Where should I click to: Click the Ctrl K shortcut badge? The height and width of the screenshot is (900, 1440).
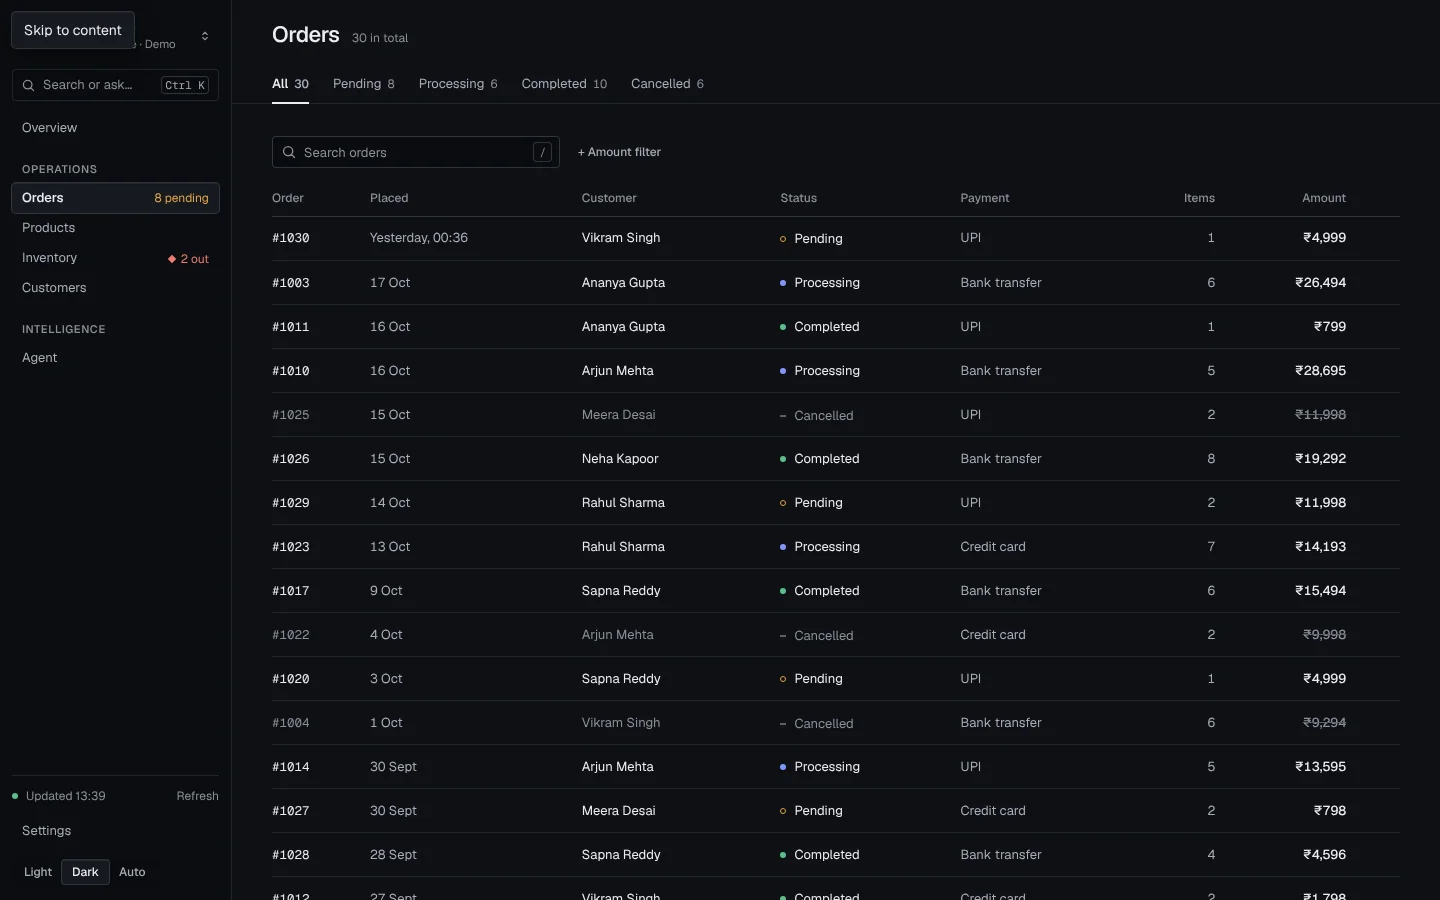coord(185,85)
